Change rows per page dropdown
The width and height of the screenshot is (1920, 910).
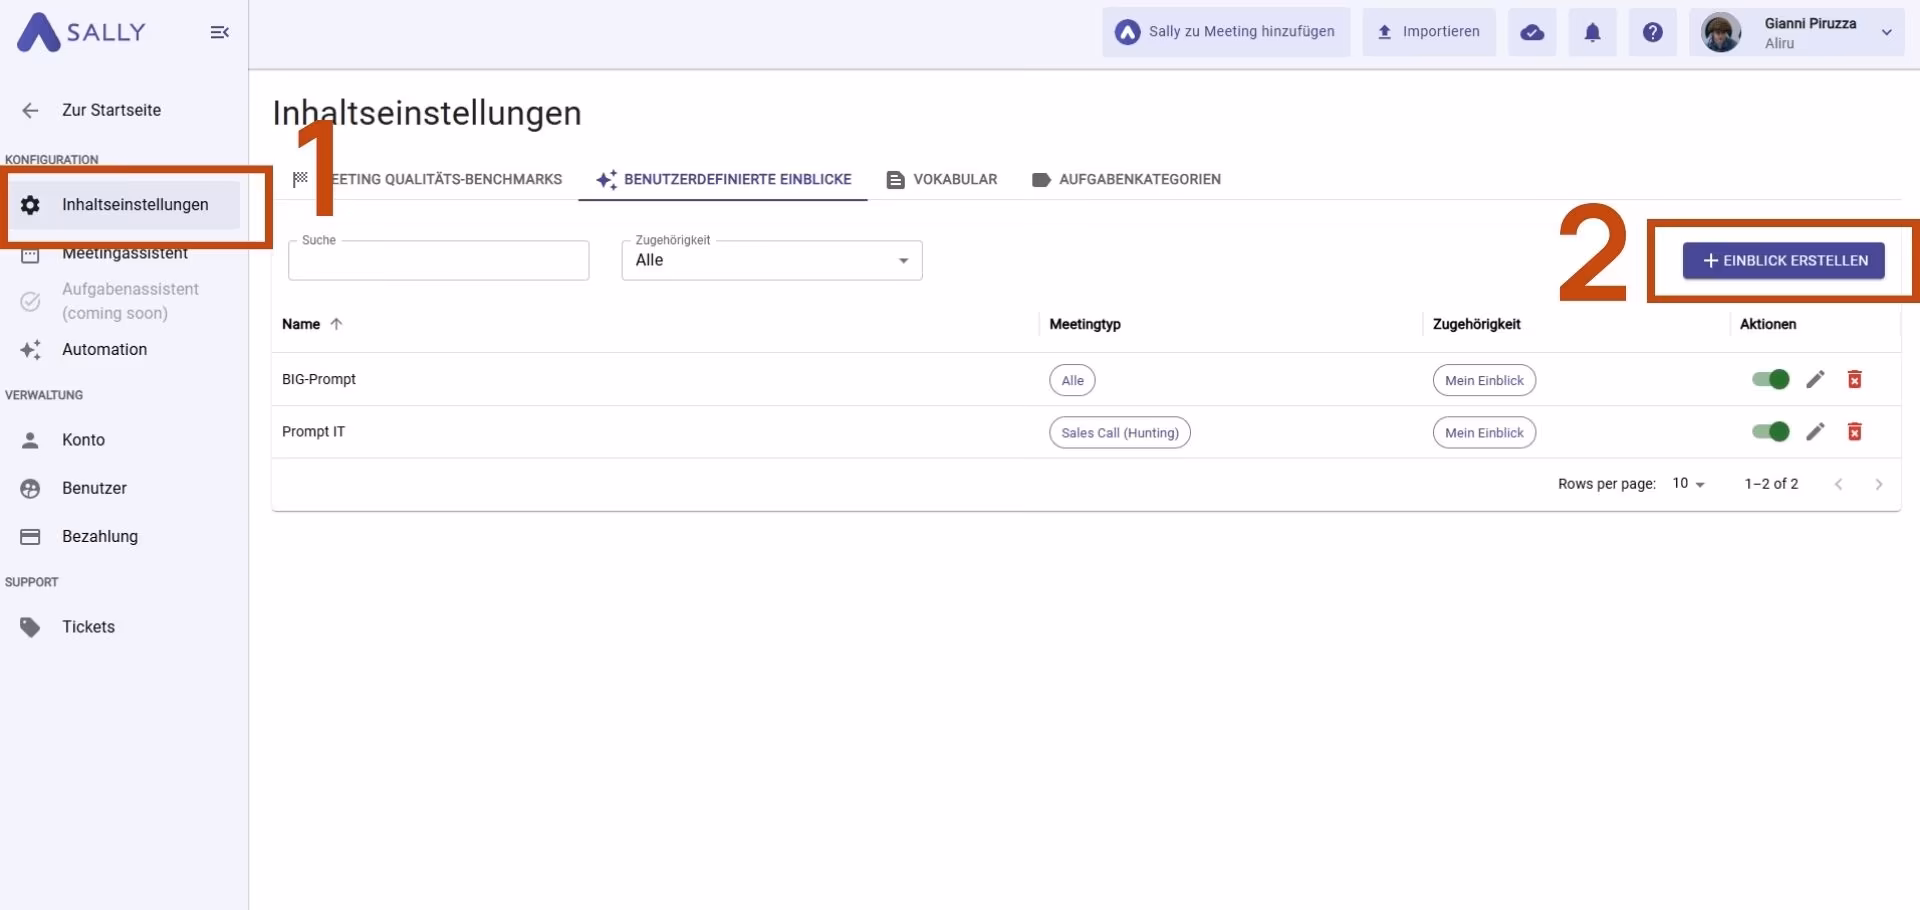tap(1688, 484)
